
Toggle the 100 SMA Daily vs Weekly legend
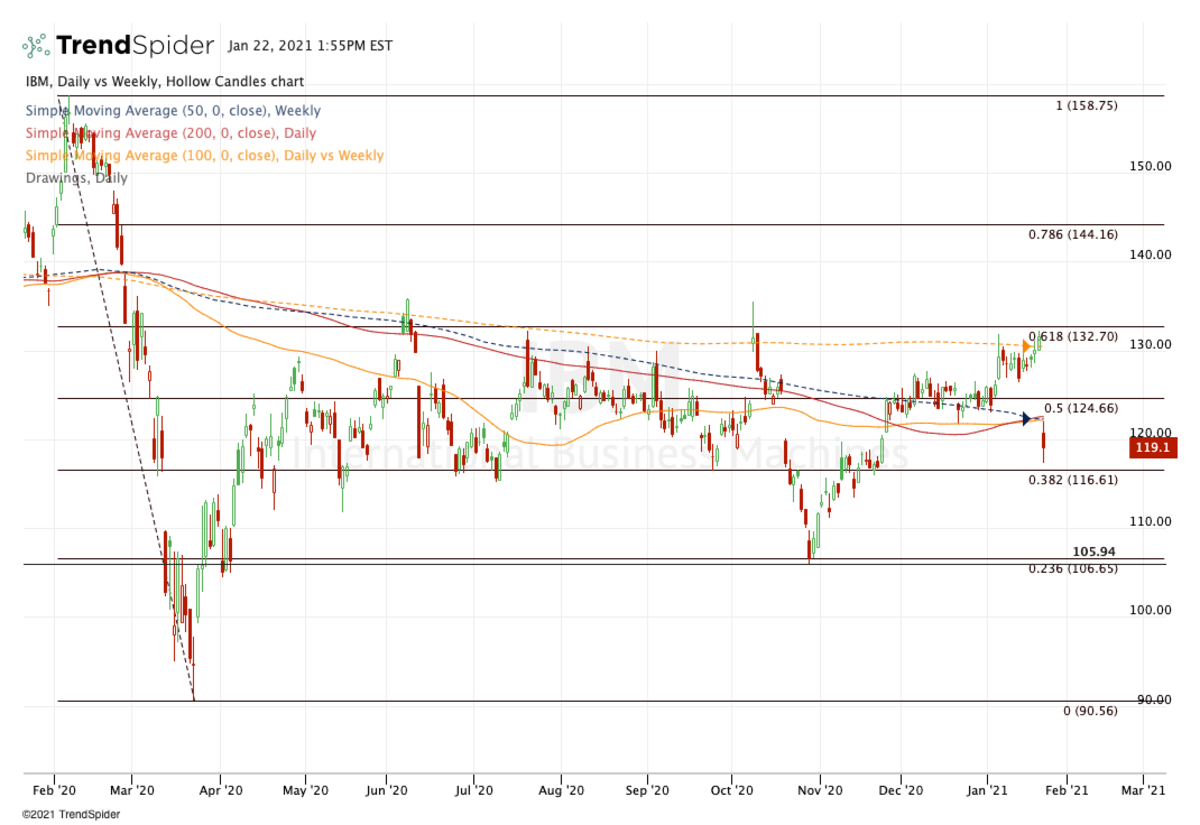[203, 155]
